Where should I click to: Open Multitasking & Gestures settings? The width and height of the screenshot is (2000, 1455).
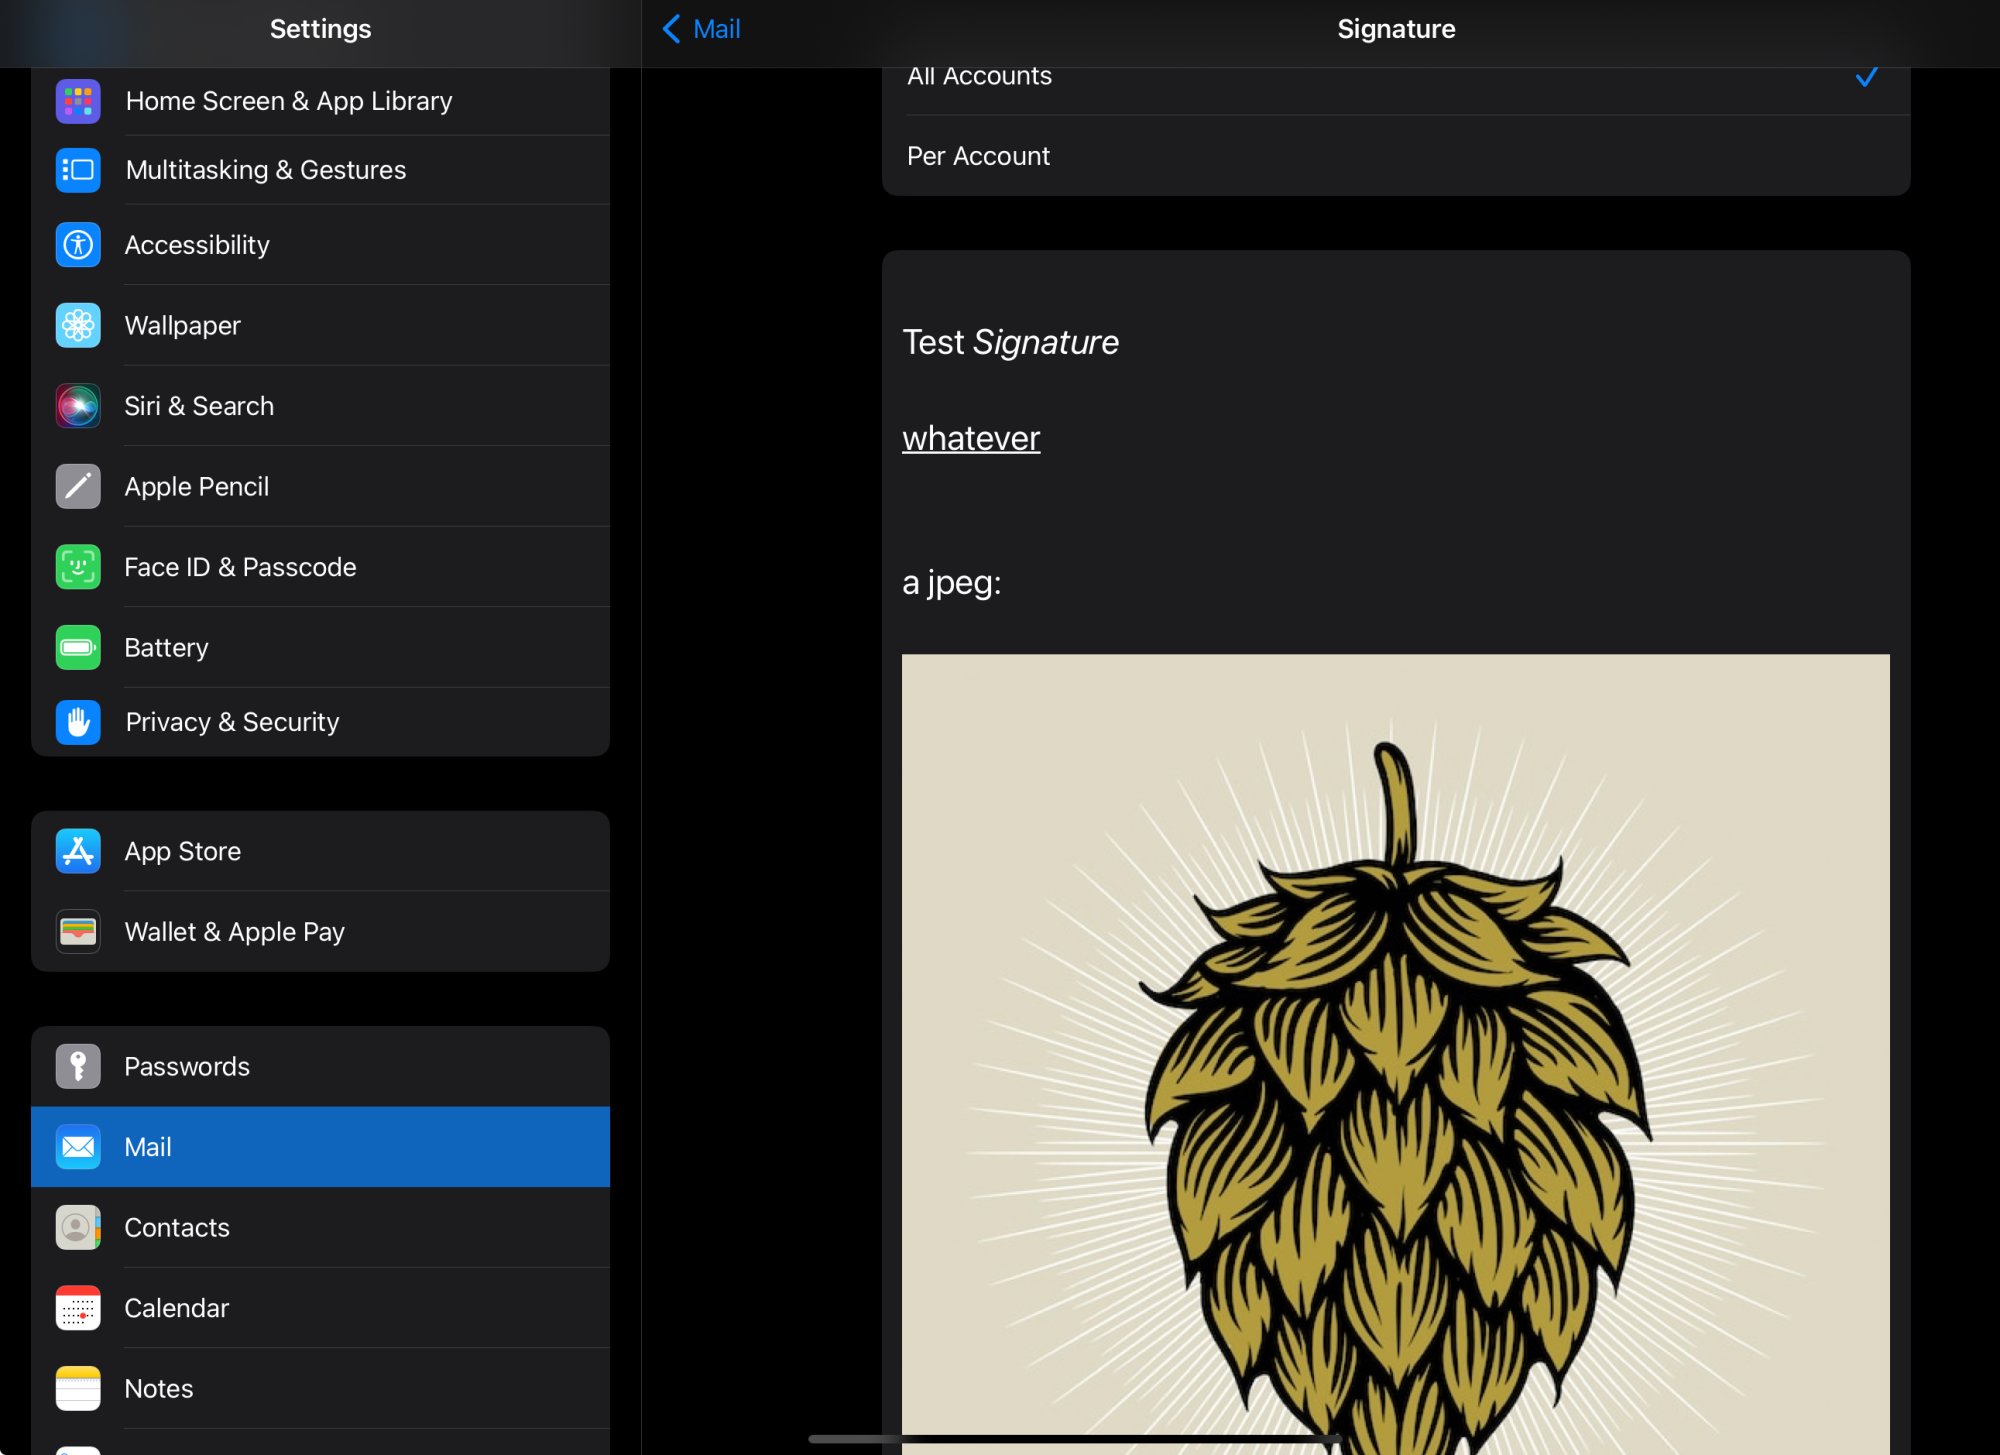265,170
